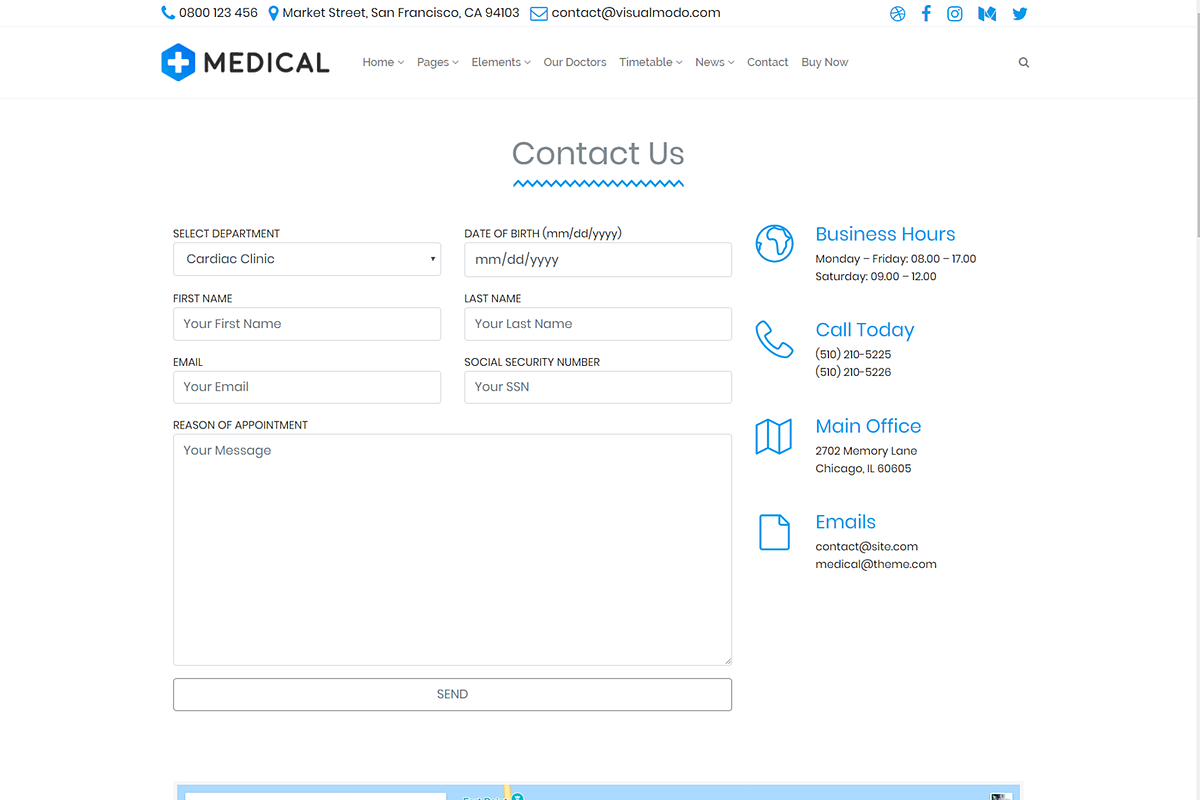This screenshot has height=800, width=1200.
Task: Open the Instagram social icon
Action: (955, 14)
